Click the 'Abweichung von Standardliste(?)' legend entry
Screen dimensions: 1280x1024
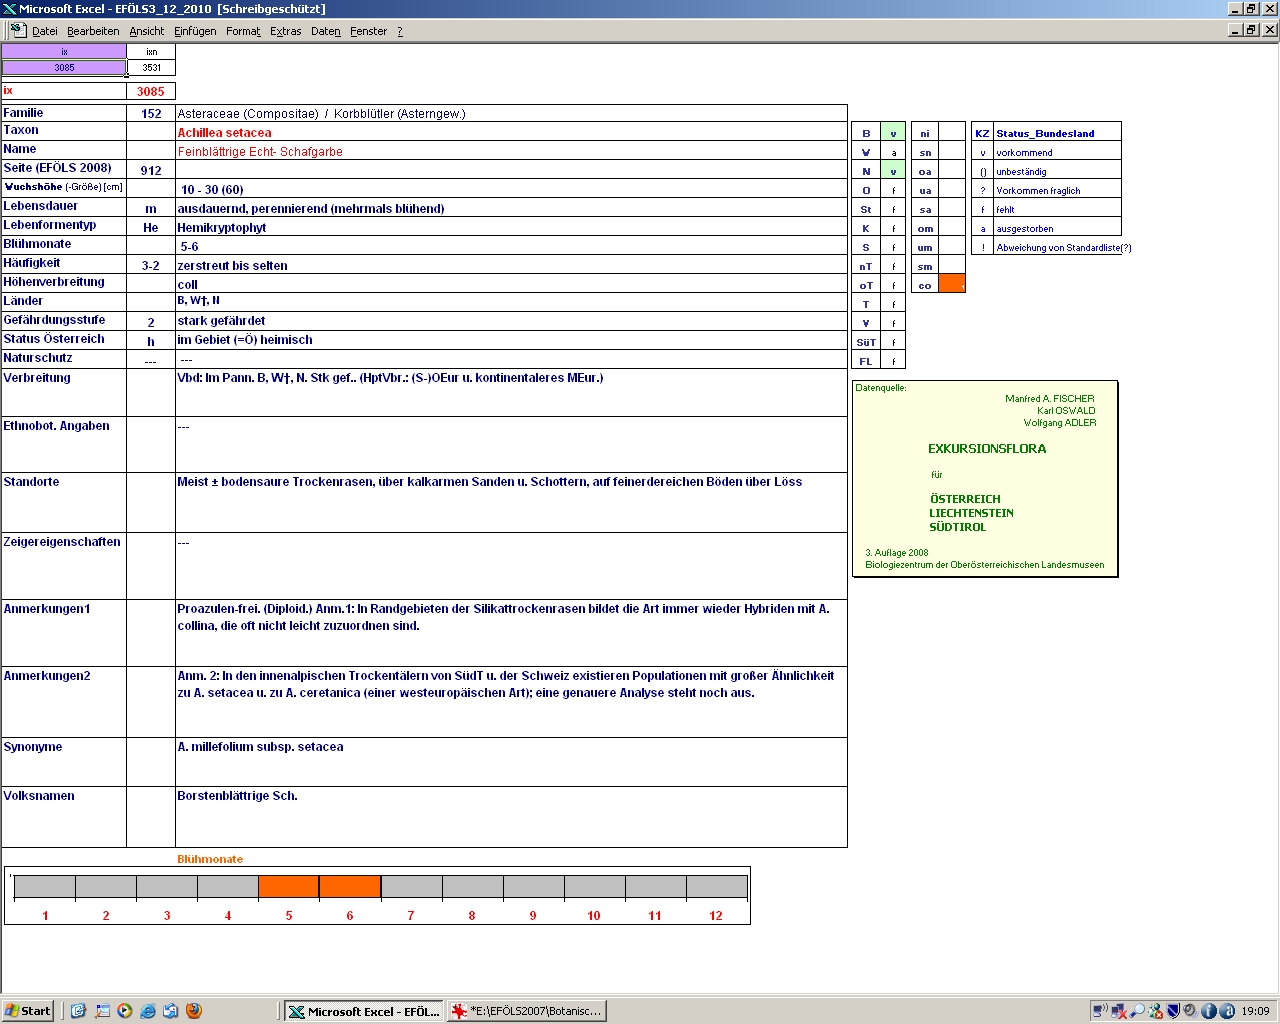pos(1063,247)
